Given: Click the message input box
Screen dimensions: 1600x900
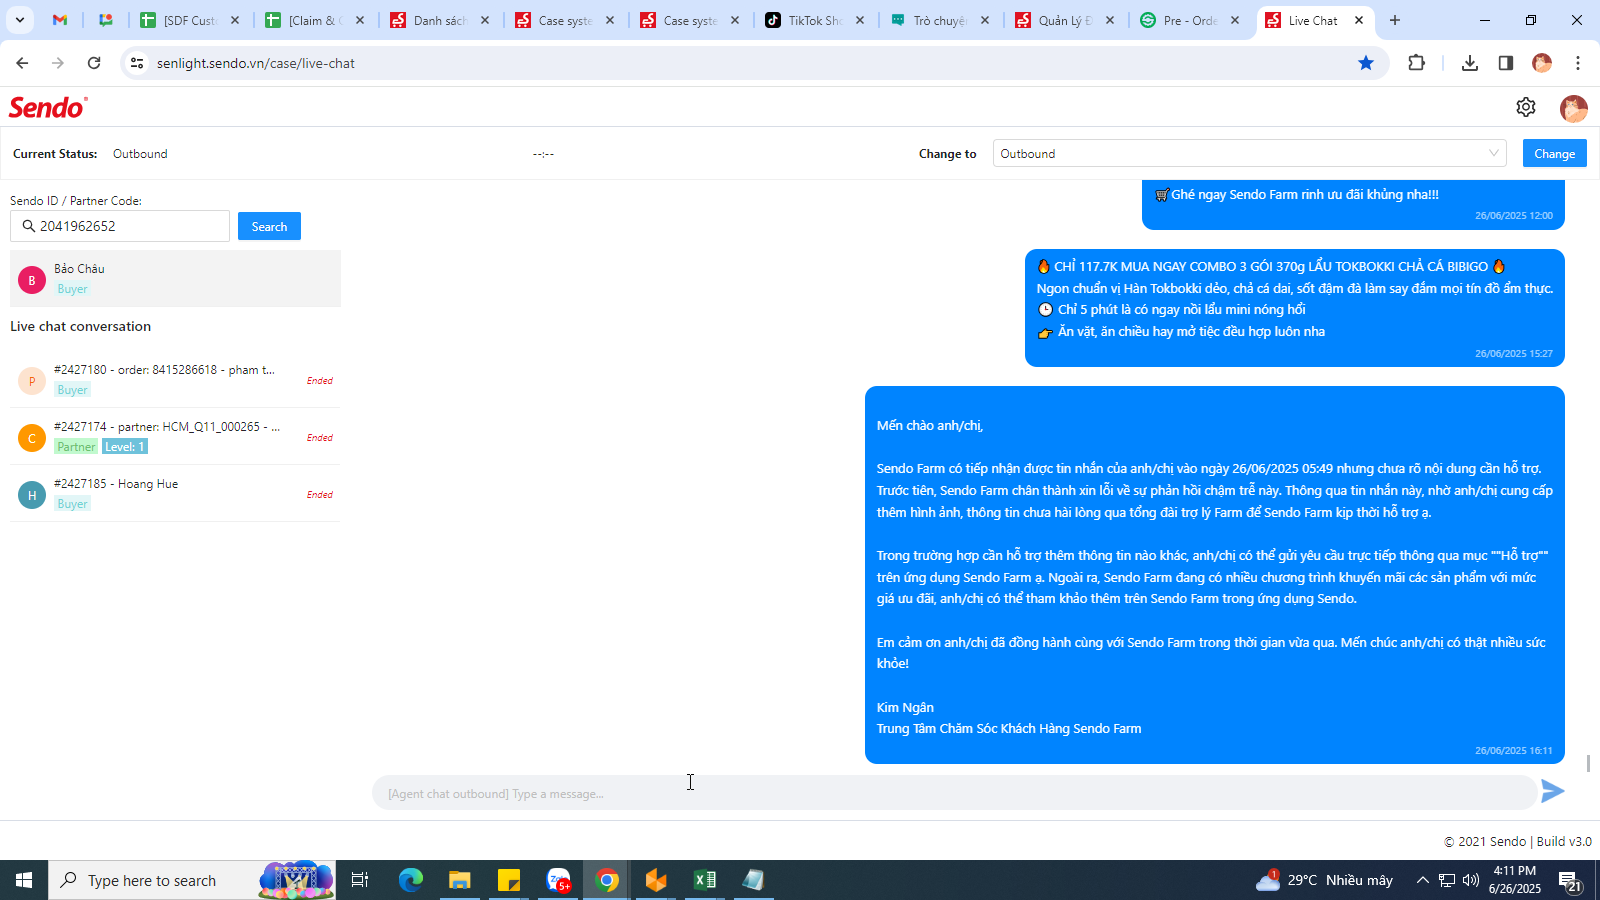Looking at the screenshot, I should pyautogui.click(x=954, y=793).
